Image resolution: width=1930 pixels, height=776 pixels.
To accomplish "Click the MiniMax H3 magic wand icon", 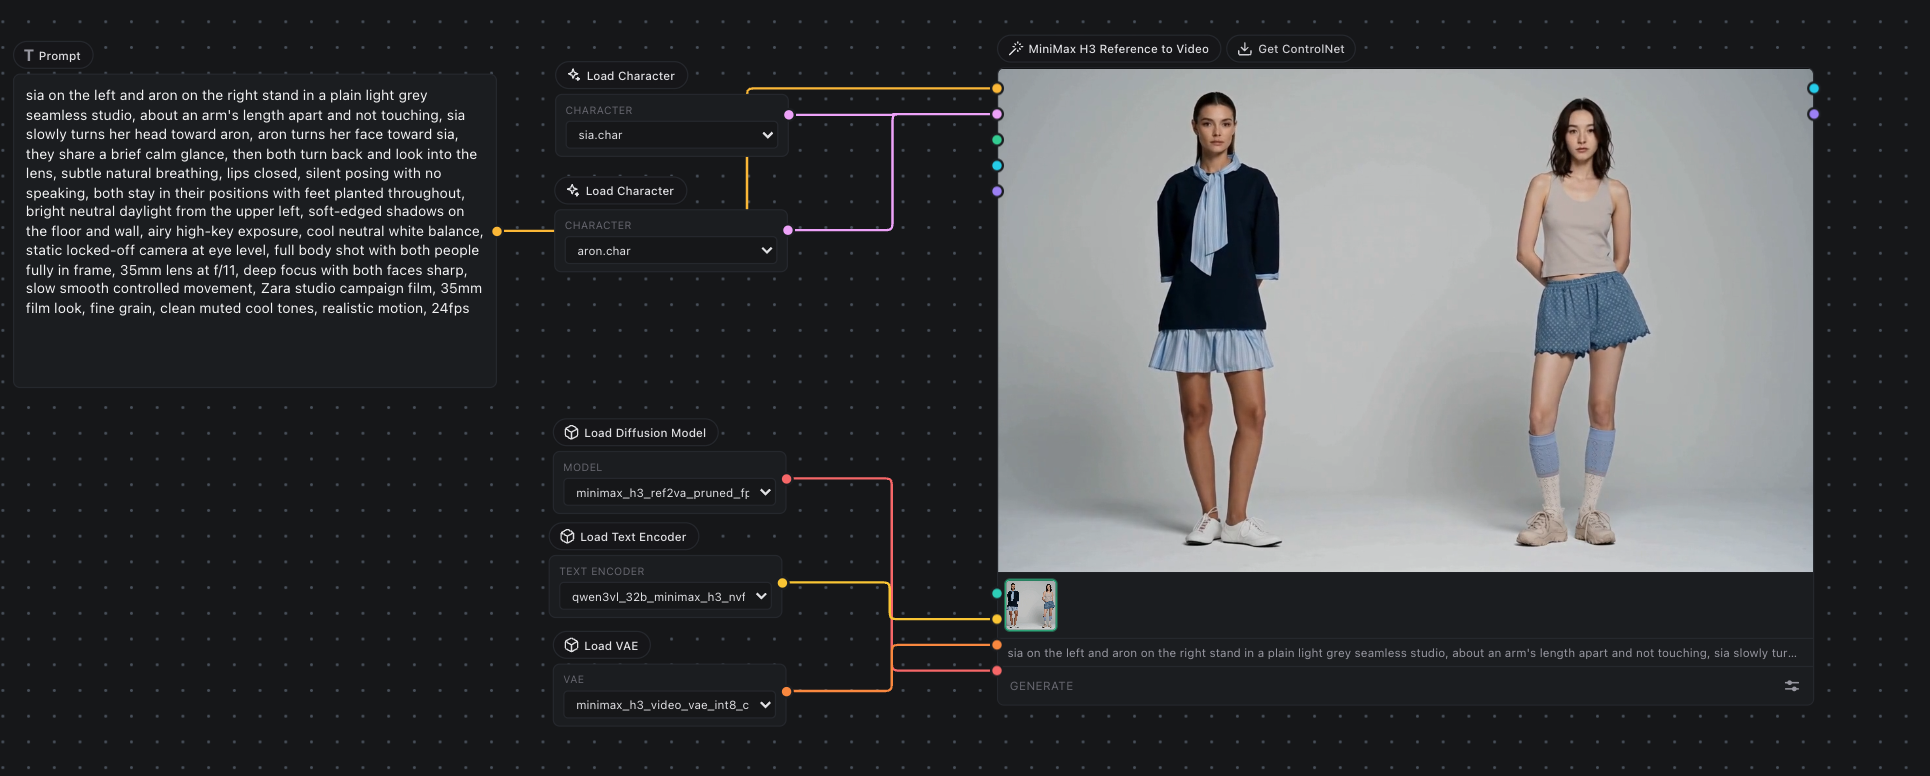I will 1016,48.
